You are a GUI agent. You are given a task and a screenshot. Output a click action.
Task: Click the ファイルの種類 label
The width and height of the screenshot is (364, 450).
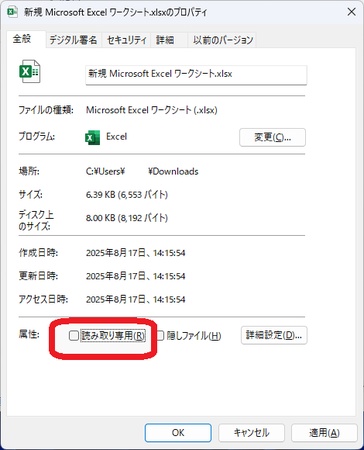(x=46, y=110)
